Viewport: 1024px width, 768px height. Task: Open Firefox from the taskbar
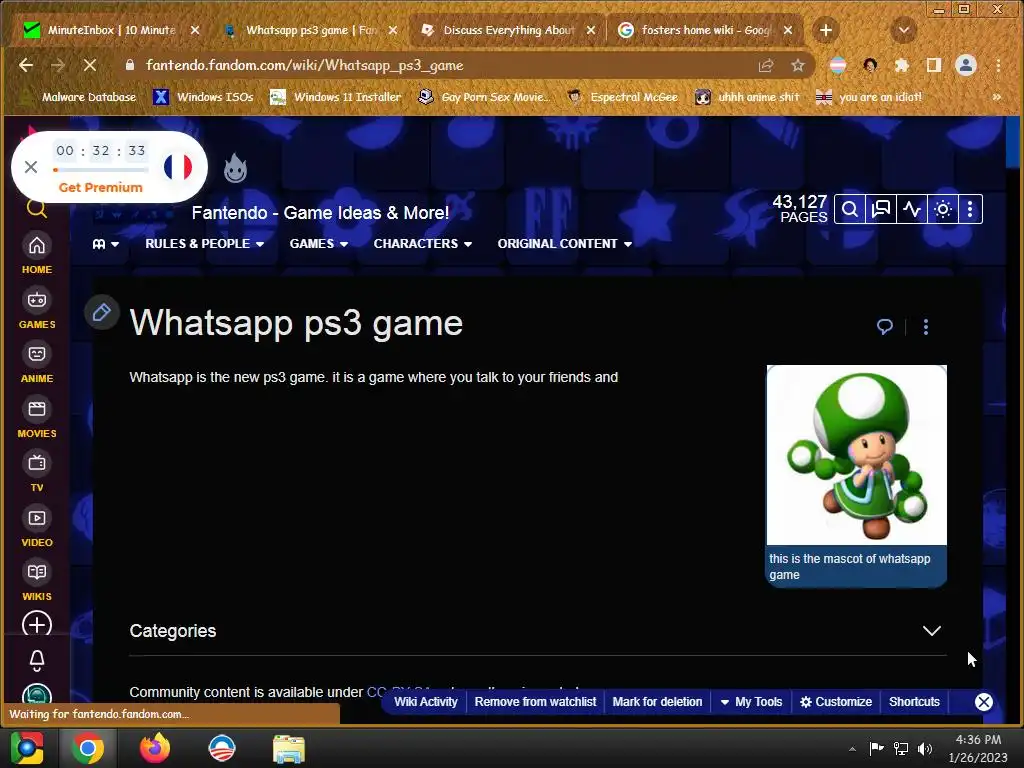pos(155,748)
